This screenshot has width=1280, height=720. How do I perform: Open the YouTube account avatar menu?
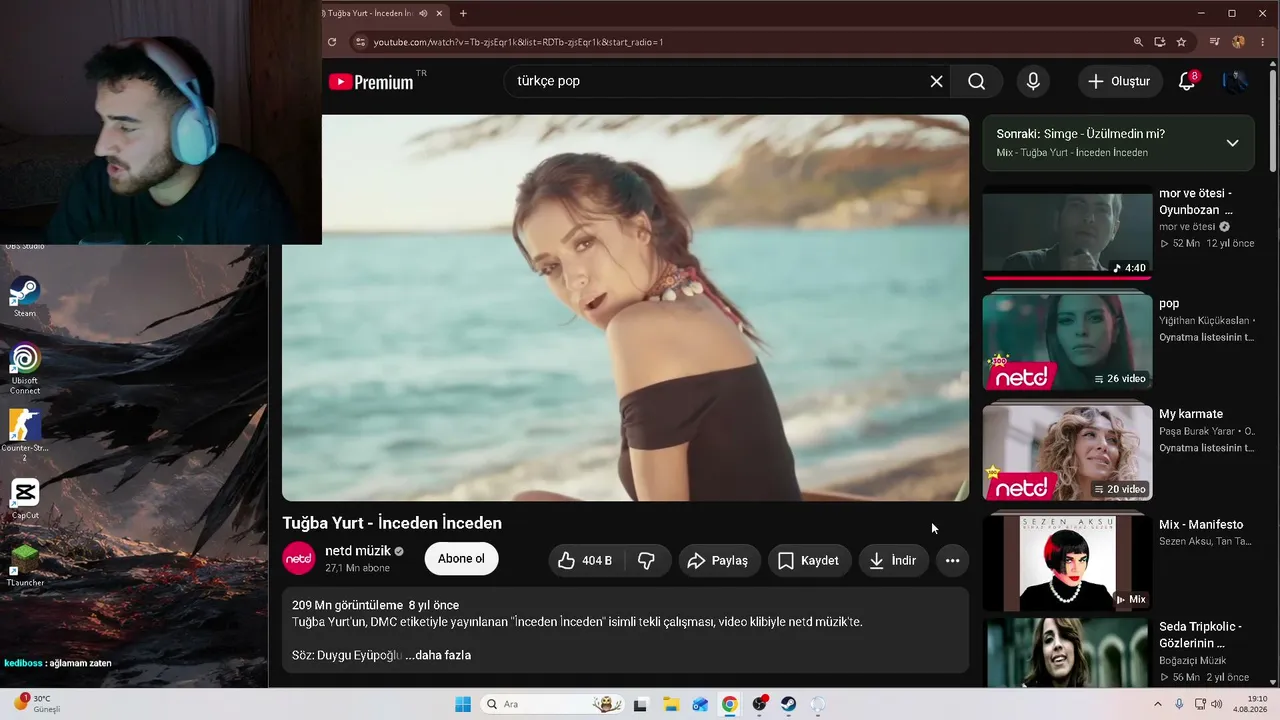point(1235,81)
